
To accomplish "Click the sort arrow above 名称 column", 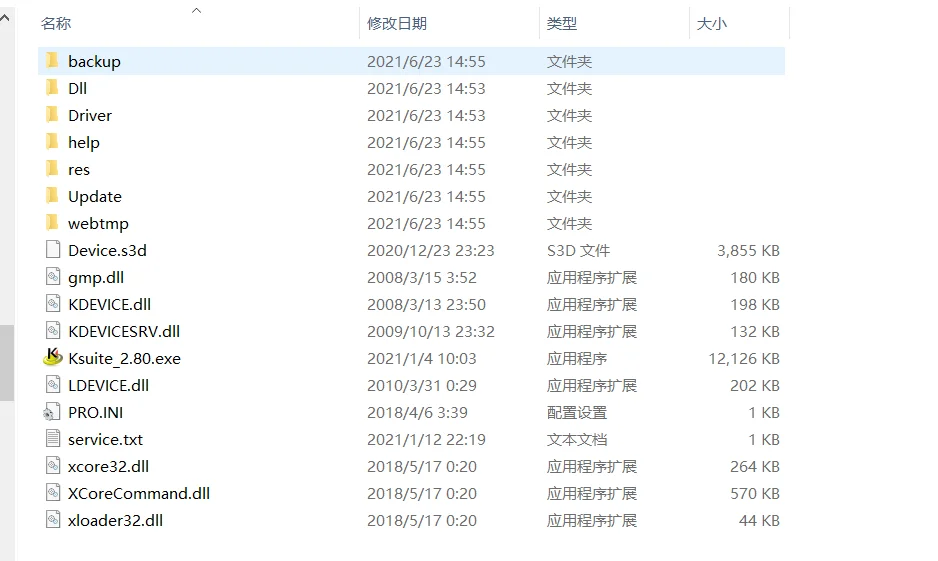I will 196,10.
